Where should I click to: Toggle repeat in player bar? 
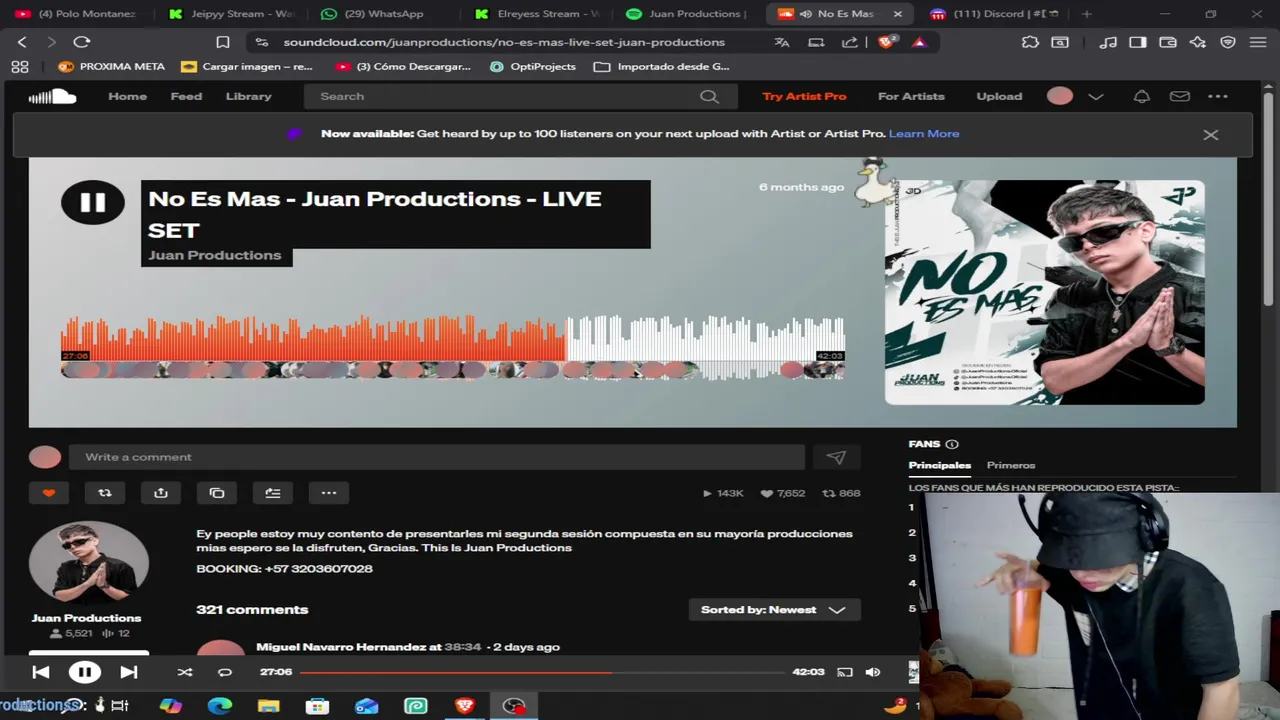tap(225, 672)
